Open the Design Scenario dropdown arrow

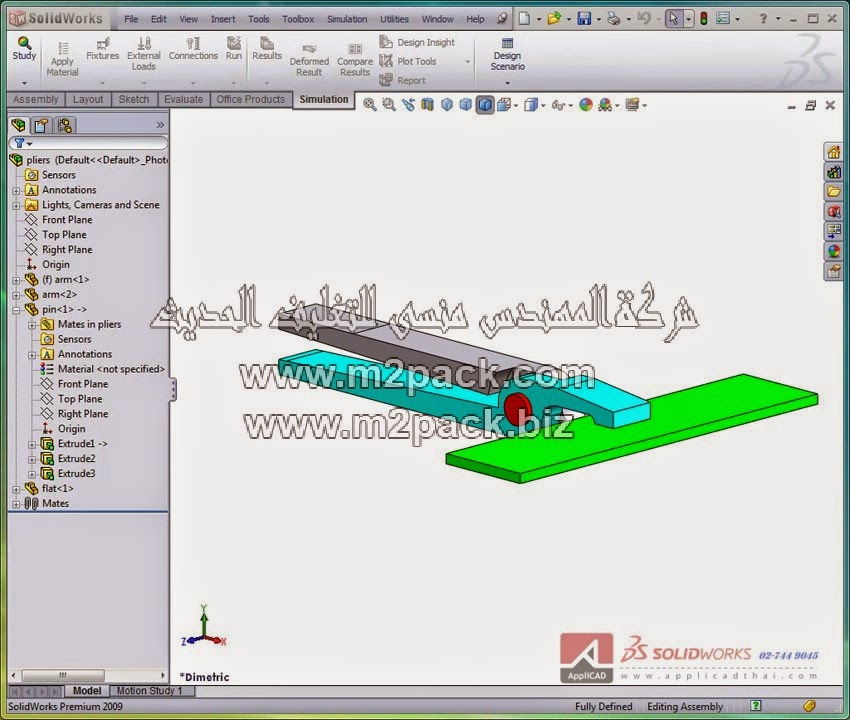click(507, 83)
